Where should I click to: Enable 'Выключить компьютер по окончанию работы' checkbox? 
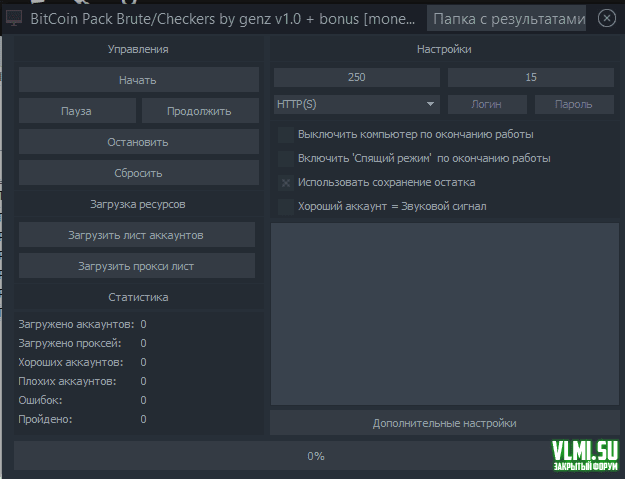(287, 134)
